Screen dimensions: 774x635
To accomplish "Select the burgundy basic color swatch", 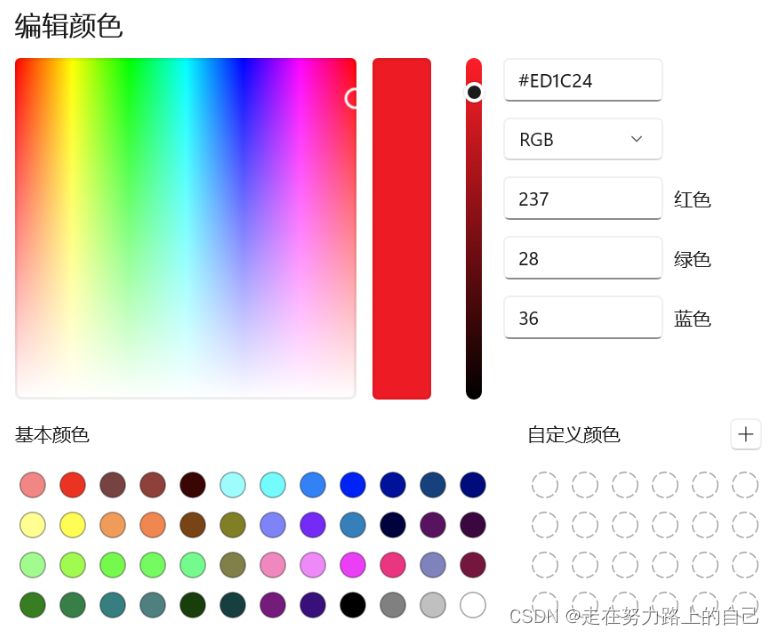I will [x=473, y=565].
